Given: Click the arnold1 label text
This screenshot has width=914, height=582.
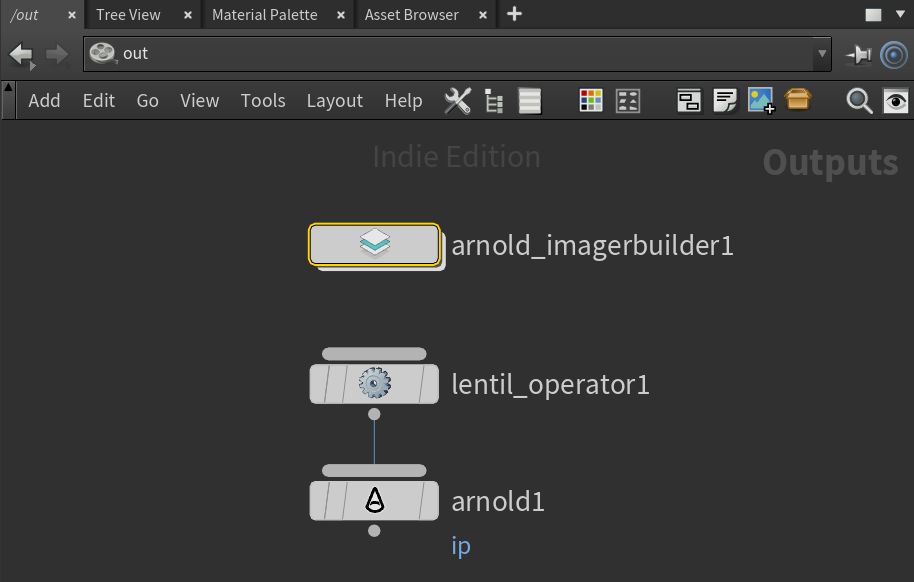Looking at the screenshot, I should pyautogui.click(x=498, y=502).
